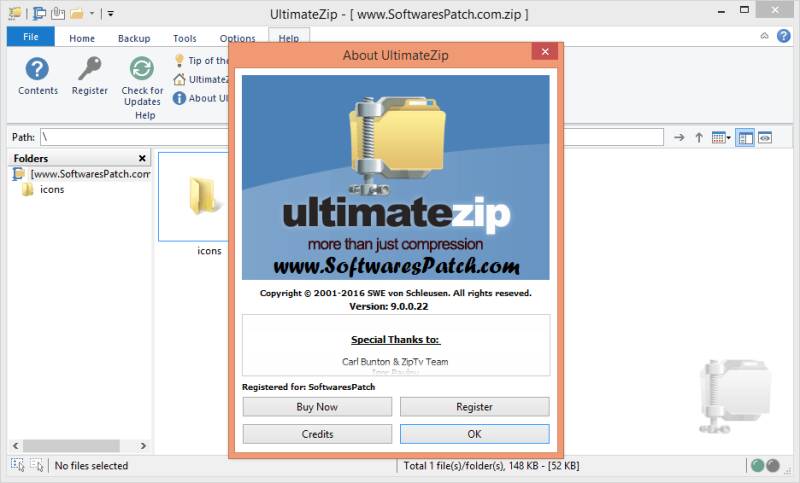Click 'Special Thanks to:' heading
800x483 pixels.
[395, 340]
